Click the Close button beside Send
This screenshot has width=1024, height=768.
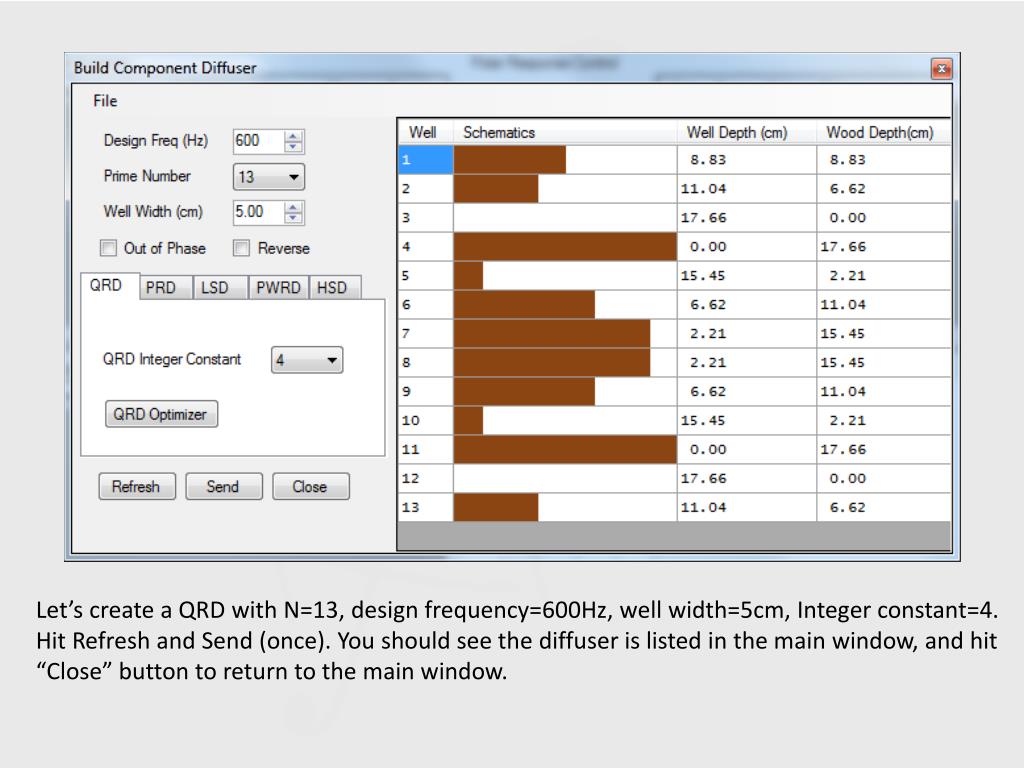point(310,487)
